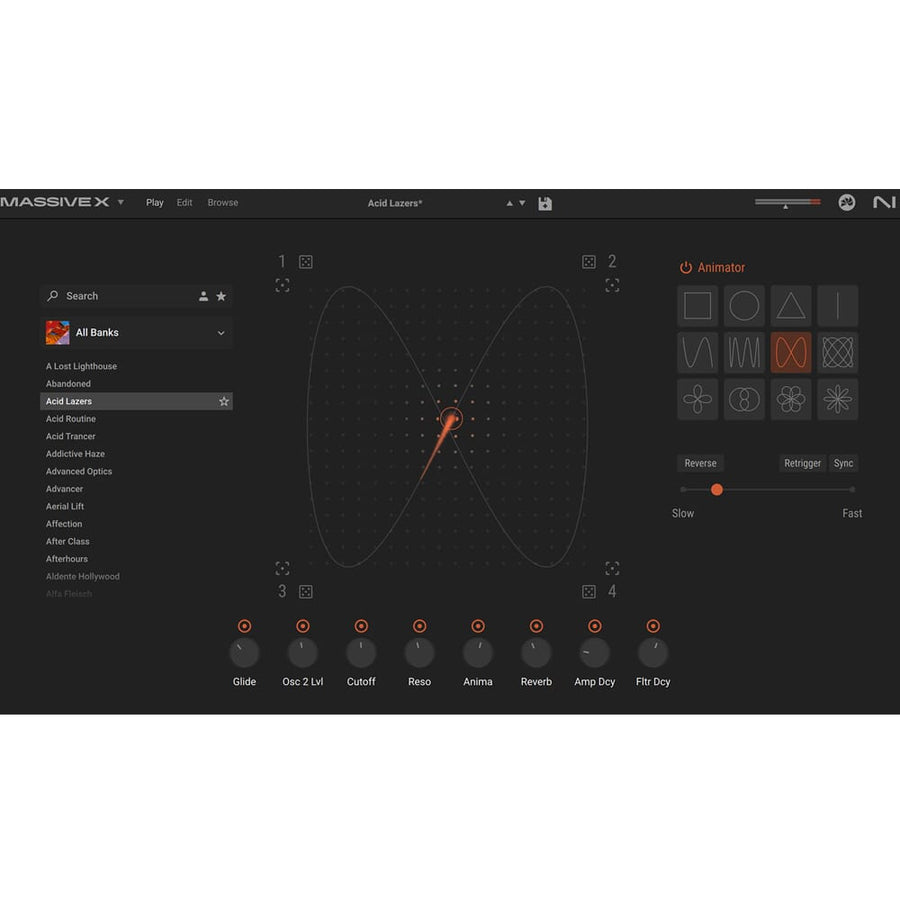Select the multi-petal flower animator shape
The height and width of the screenshot is (900, 900).
point(791,399)
